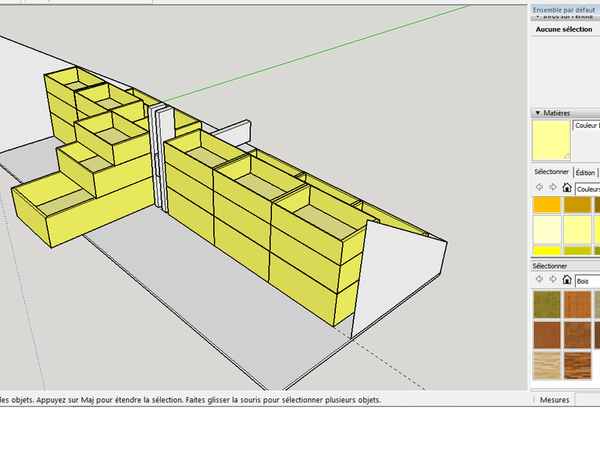Click the forward arrow in the Couleurs browser
The width and height of the screenshot is (600, 450).
(x=553, y=188)
